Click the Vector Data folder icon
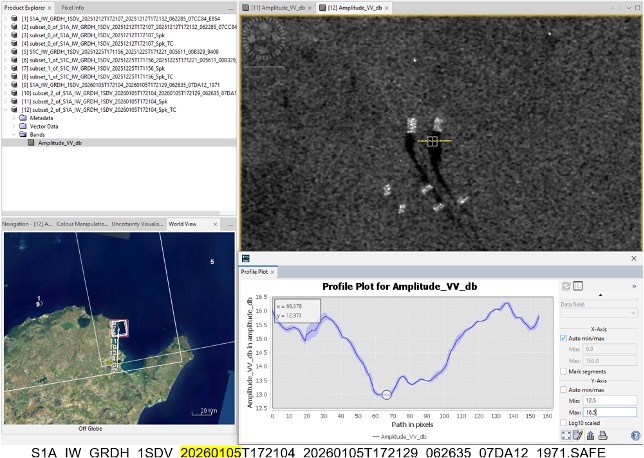Viewport: 644px width, 458px height. pos(23,126)
